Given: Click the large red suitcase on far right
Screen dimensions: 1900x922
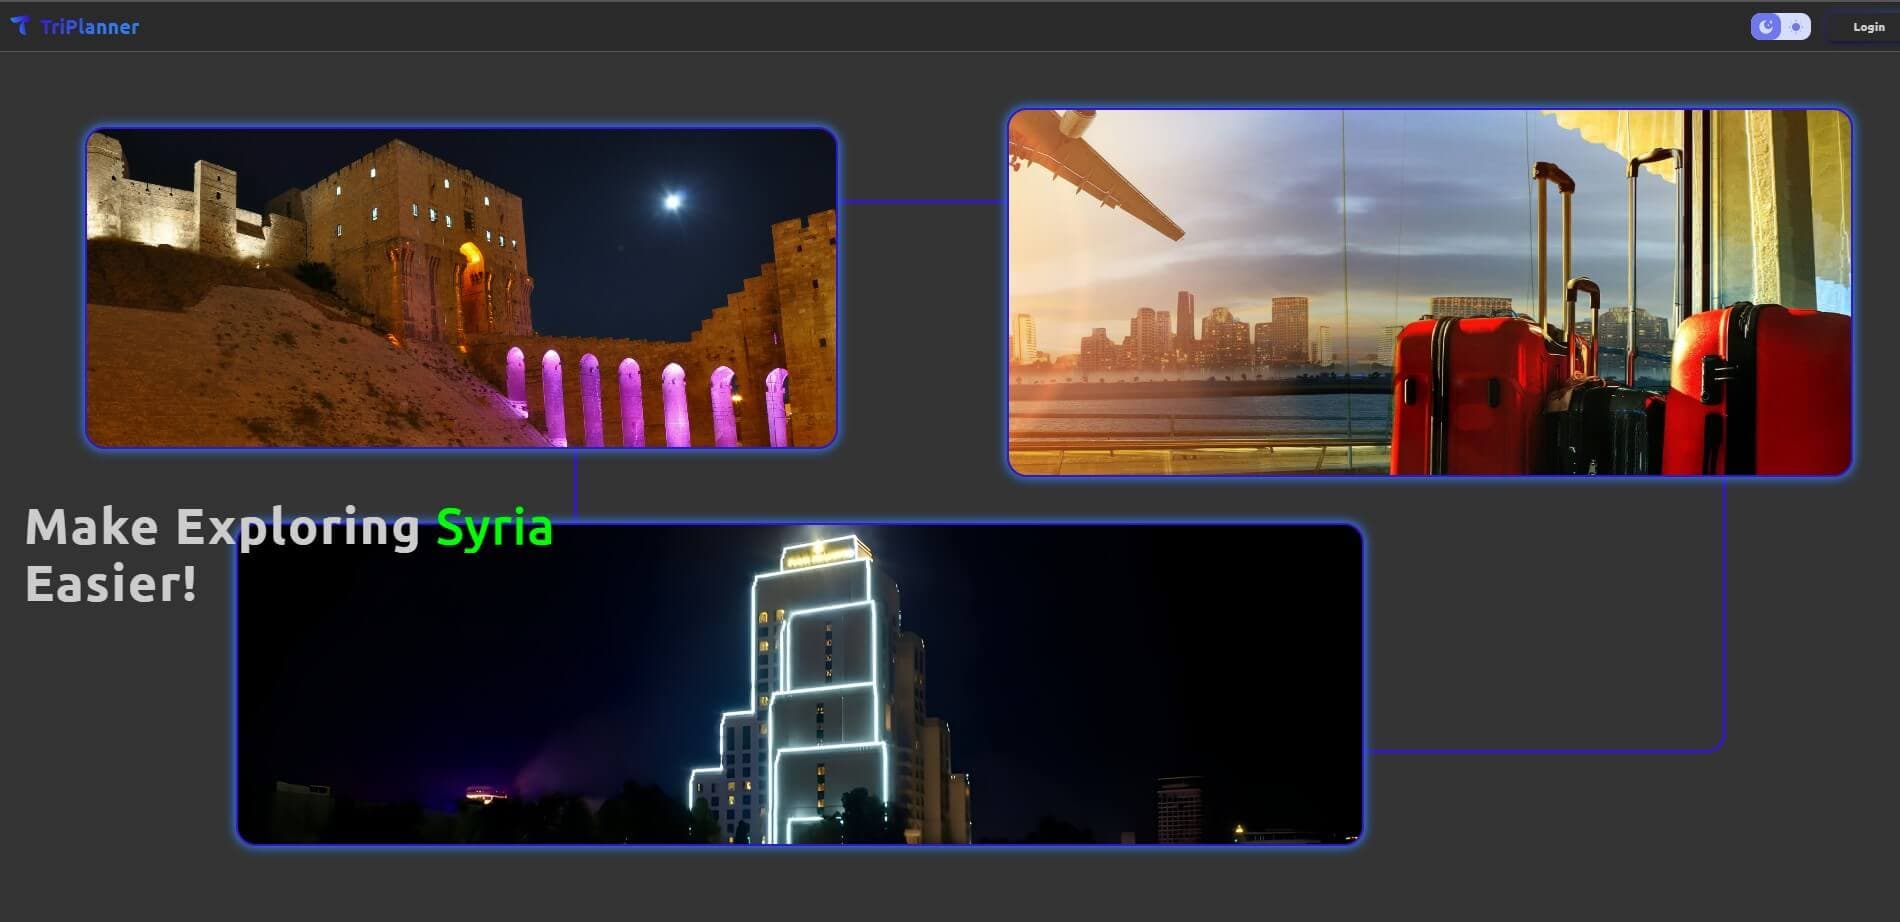Looking at the screenshot, I should [x=1760, y=390].
